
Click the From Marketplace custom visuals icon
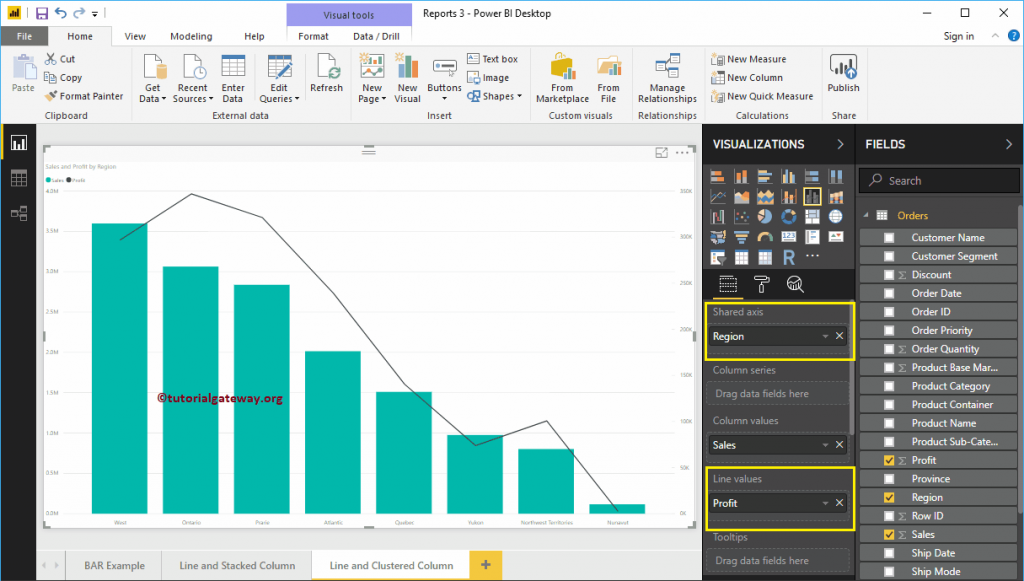pyautogui.click(x=561, y=75)
